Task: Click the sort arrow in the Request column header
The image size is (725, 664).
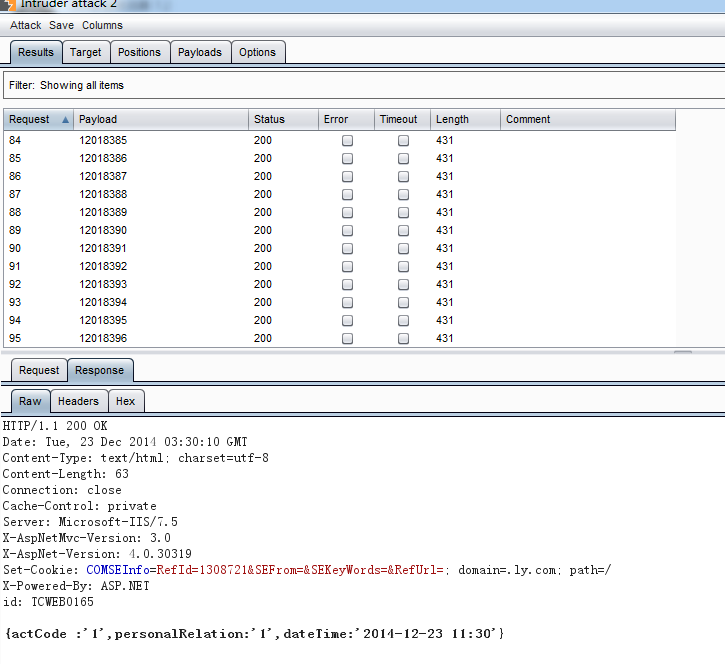Action: pos(65,120)
